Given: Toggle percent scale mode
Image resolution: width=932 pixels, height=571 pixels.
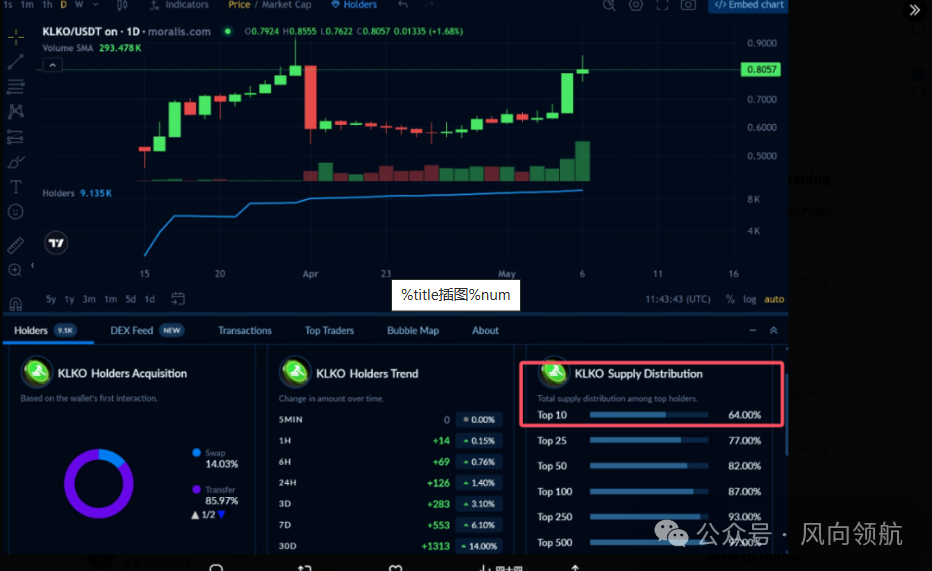Looking at the screenshot, I should click(730, 299).
